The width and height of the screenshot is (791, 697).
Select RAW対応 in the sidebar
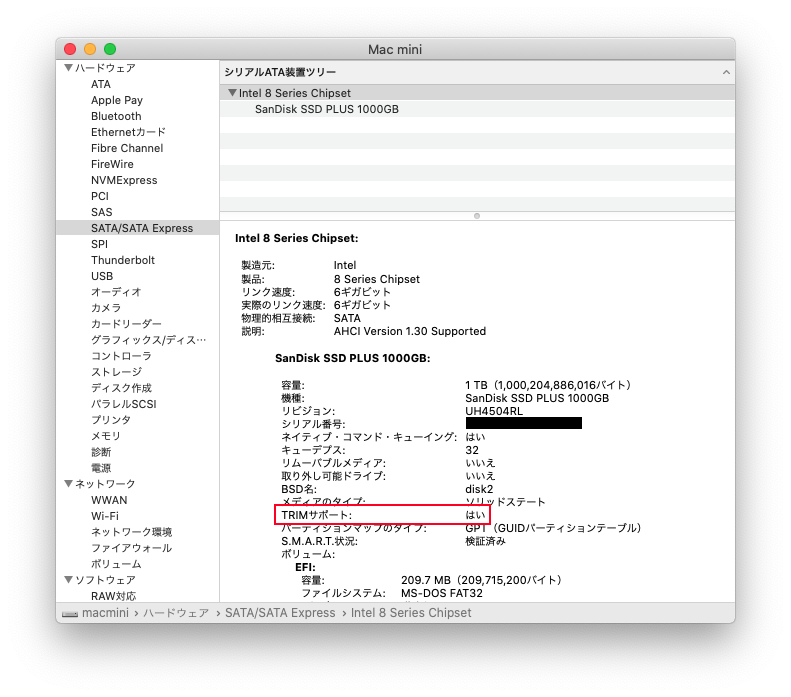(114, 596)
